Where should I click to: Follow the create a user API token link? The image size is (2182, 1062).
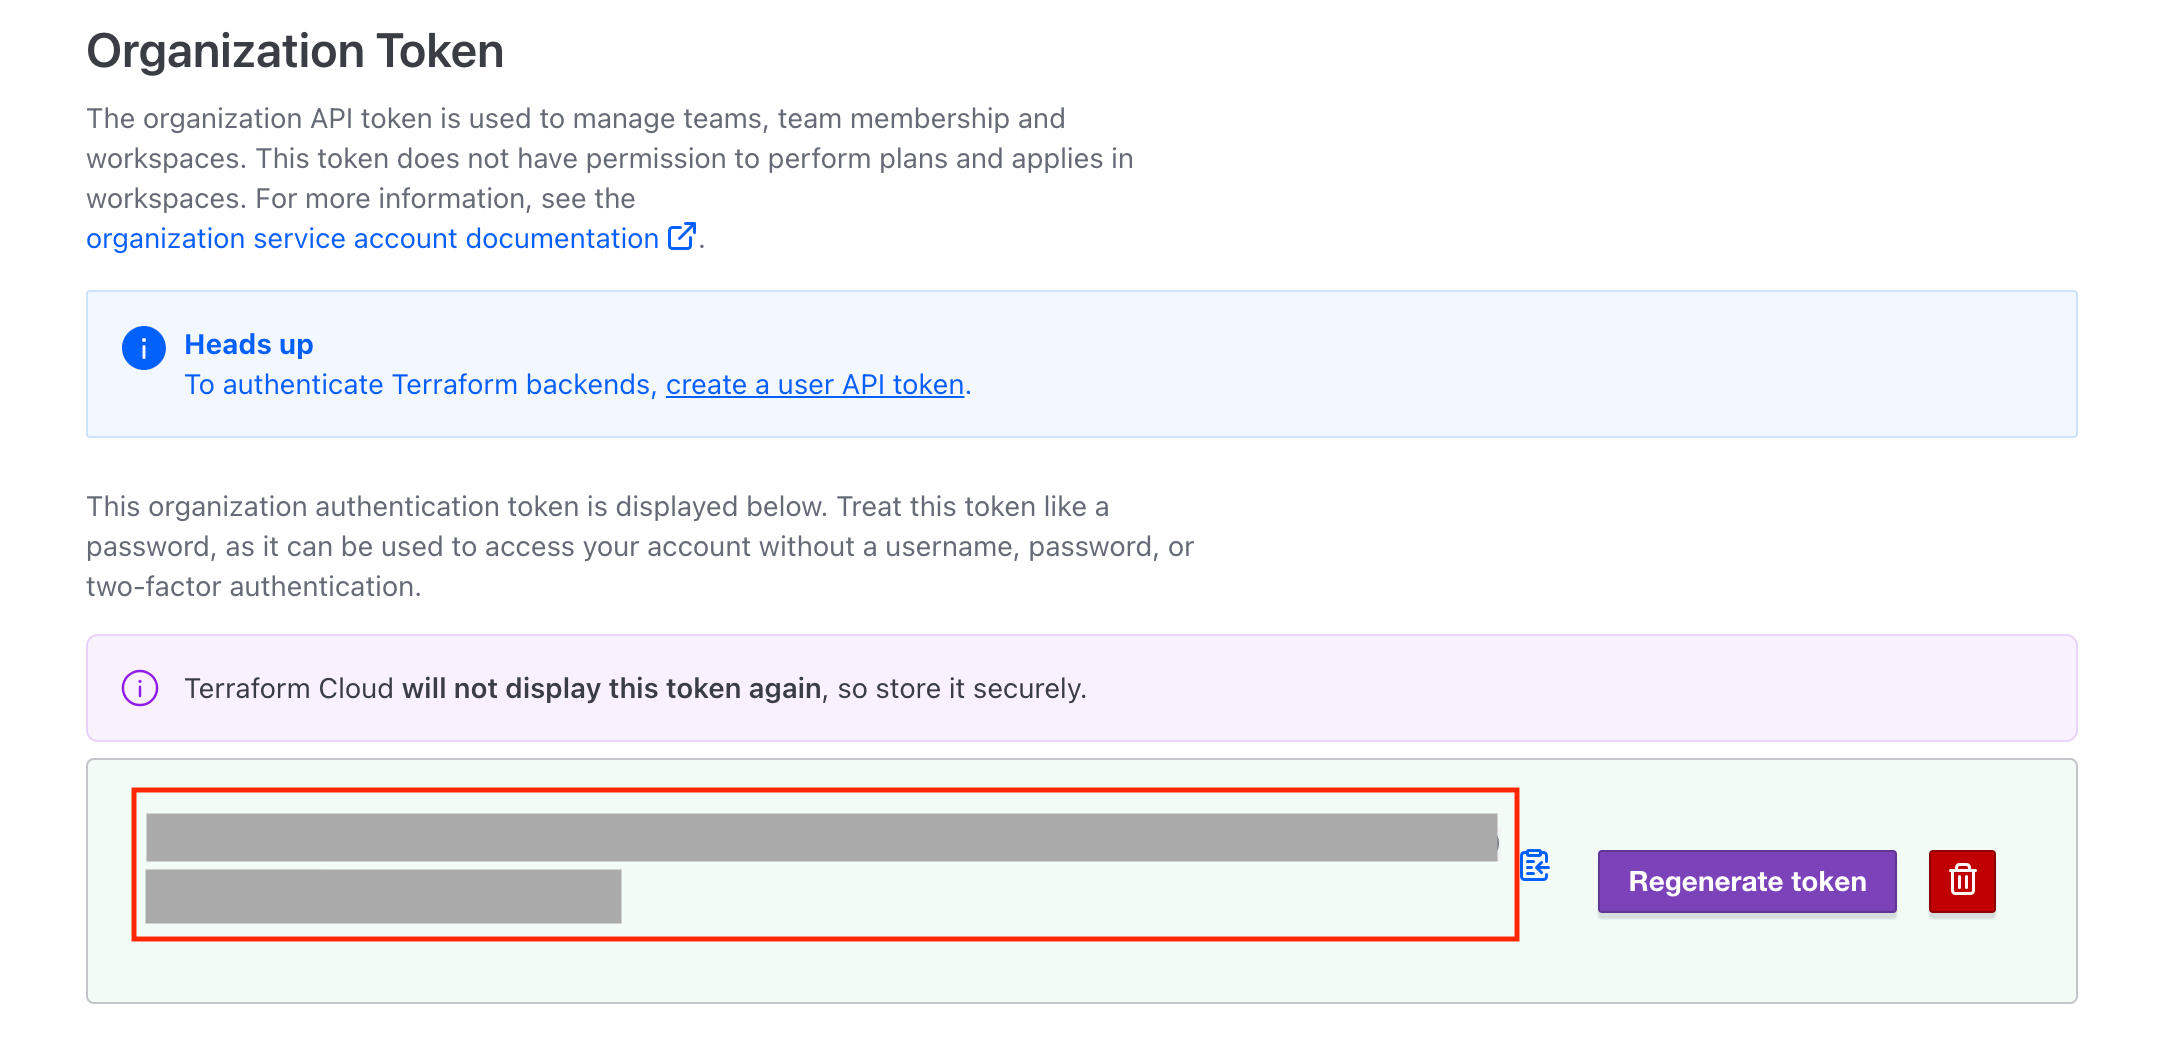coord(815,384)
